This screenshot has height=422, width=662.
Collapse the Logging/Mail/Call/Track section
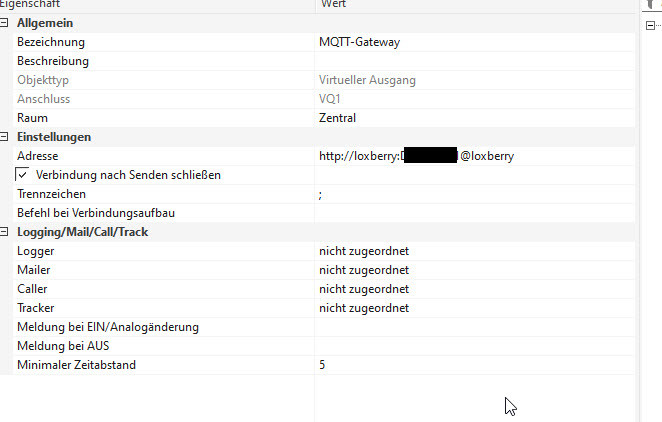[x=5, y=232]
